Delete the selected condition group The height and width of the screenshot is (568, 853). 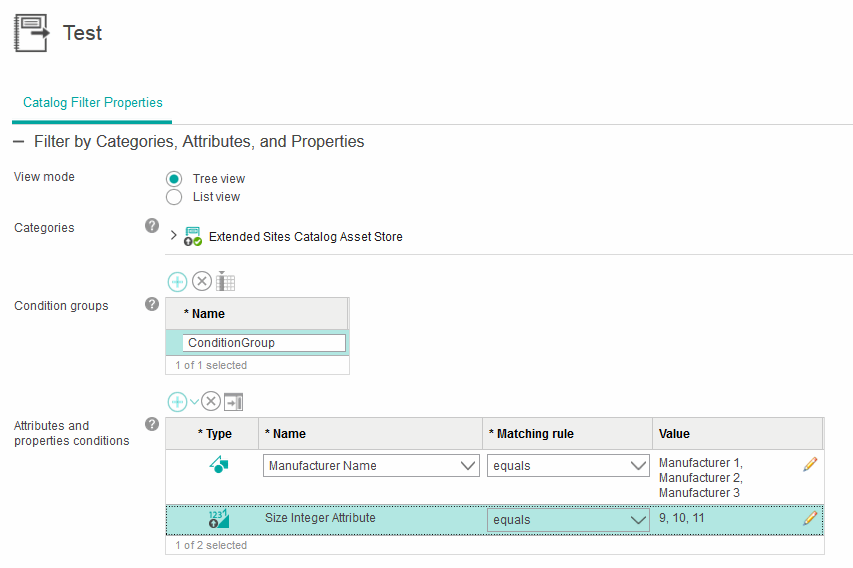point(202,282)
